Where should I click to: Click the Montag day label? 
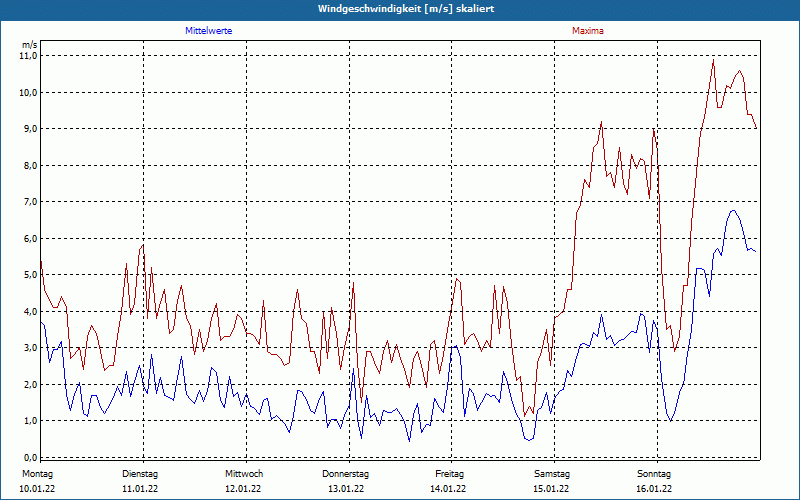click(37, 474)
